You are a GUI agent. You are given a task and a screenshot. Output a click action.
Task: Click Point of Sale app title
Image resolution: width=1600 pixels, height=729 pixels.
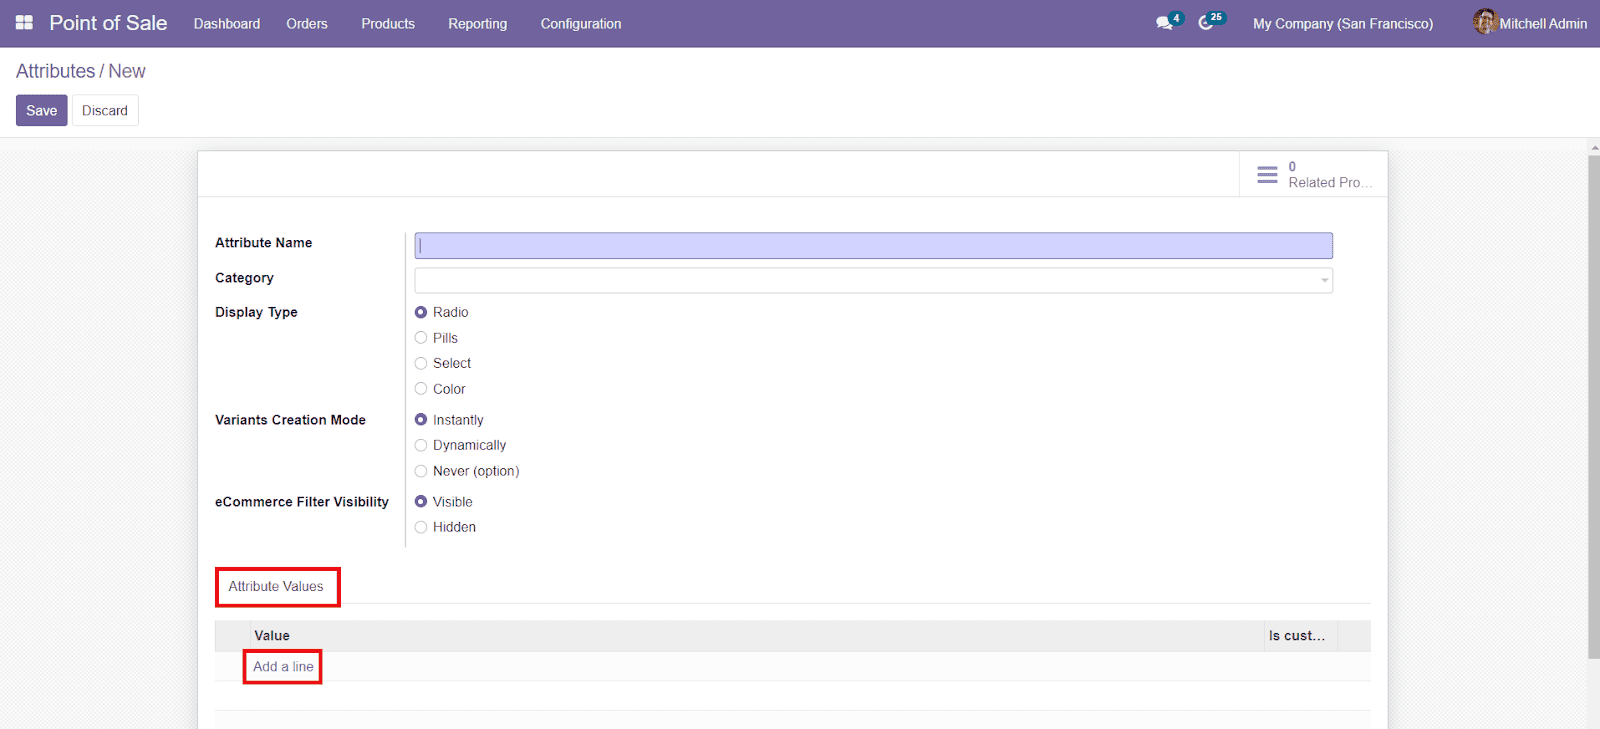108,23
